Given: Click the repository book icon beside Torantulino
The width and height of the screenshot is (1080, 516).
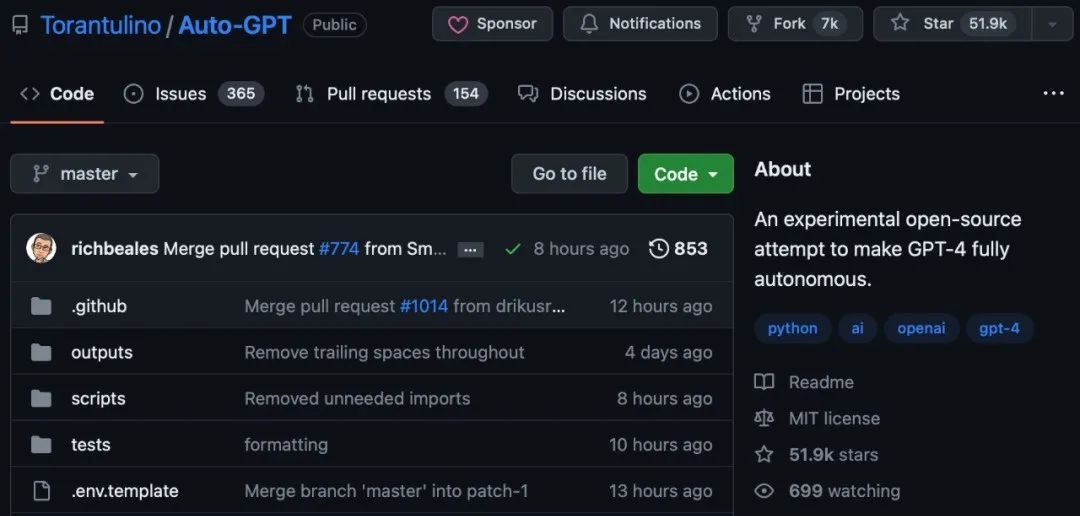Looking at the screenshot, I should tap(20, 25).
